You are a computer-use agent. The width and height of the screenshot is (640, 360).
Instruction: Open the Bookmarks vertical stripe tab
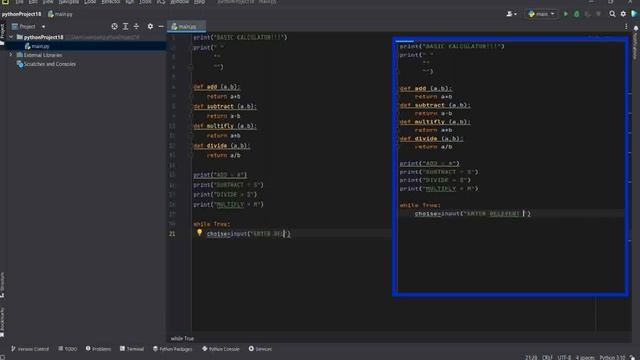(2, 322)
